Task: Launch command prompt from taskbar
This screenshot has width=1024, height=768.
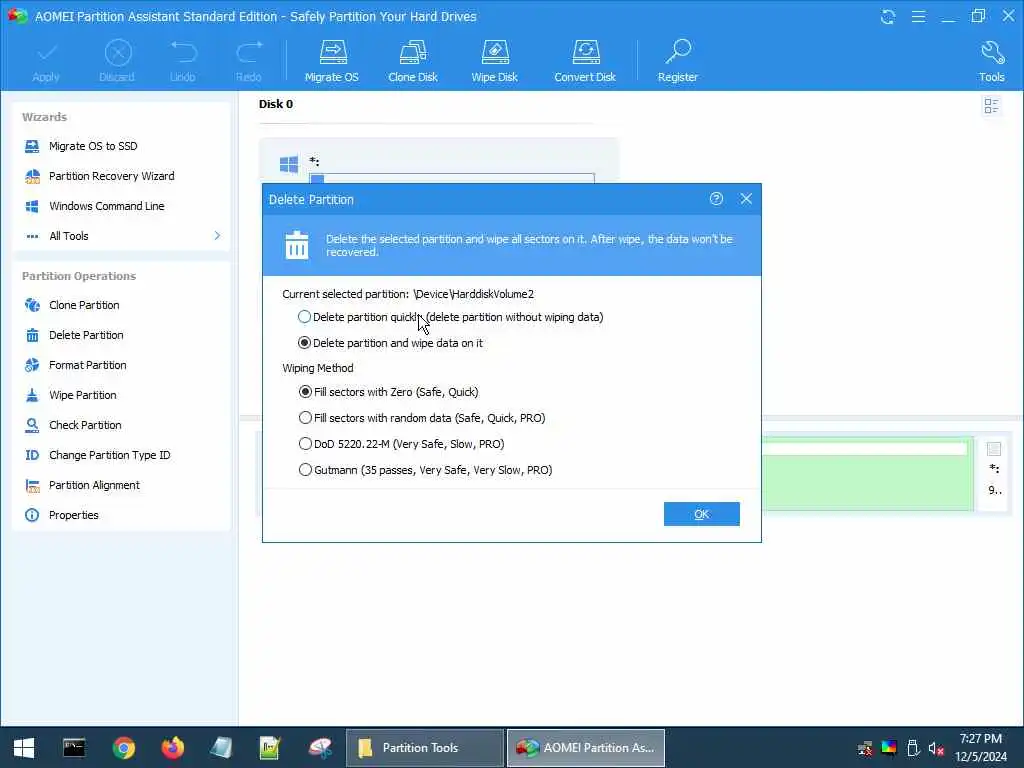Action: click(74, 748)
